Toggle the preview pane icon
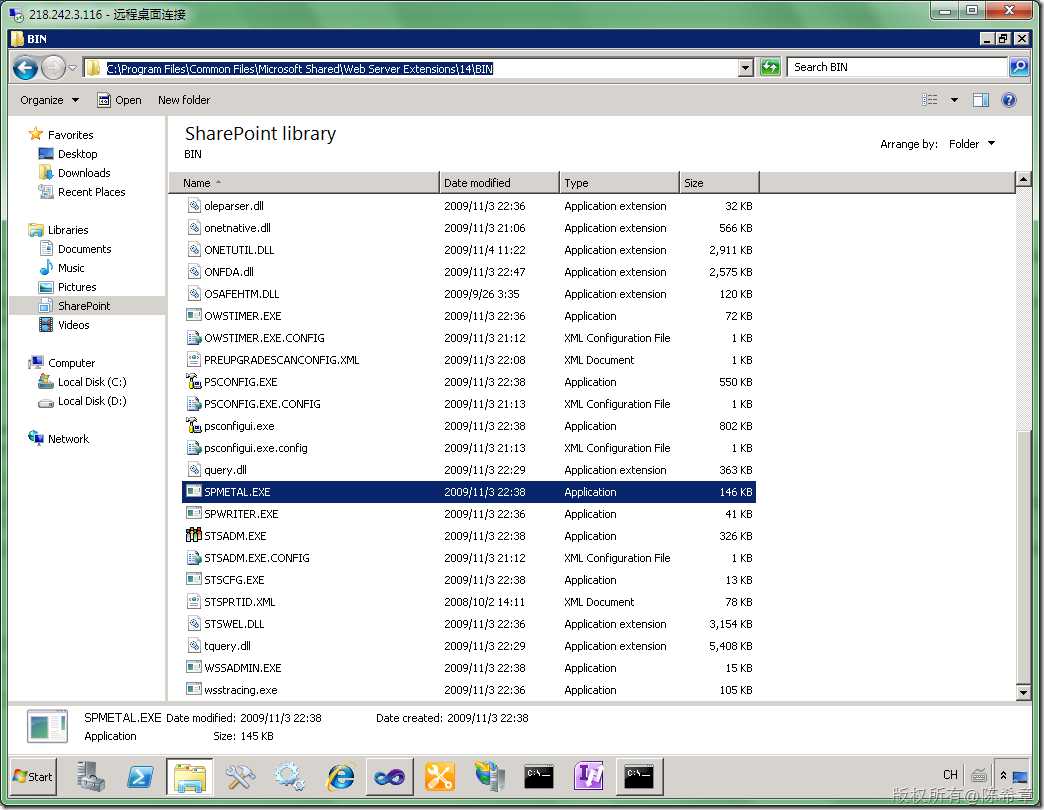1044x810 pixels. (981, 100)
